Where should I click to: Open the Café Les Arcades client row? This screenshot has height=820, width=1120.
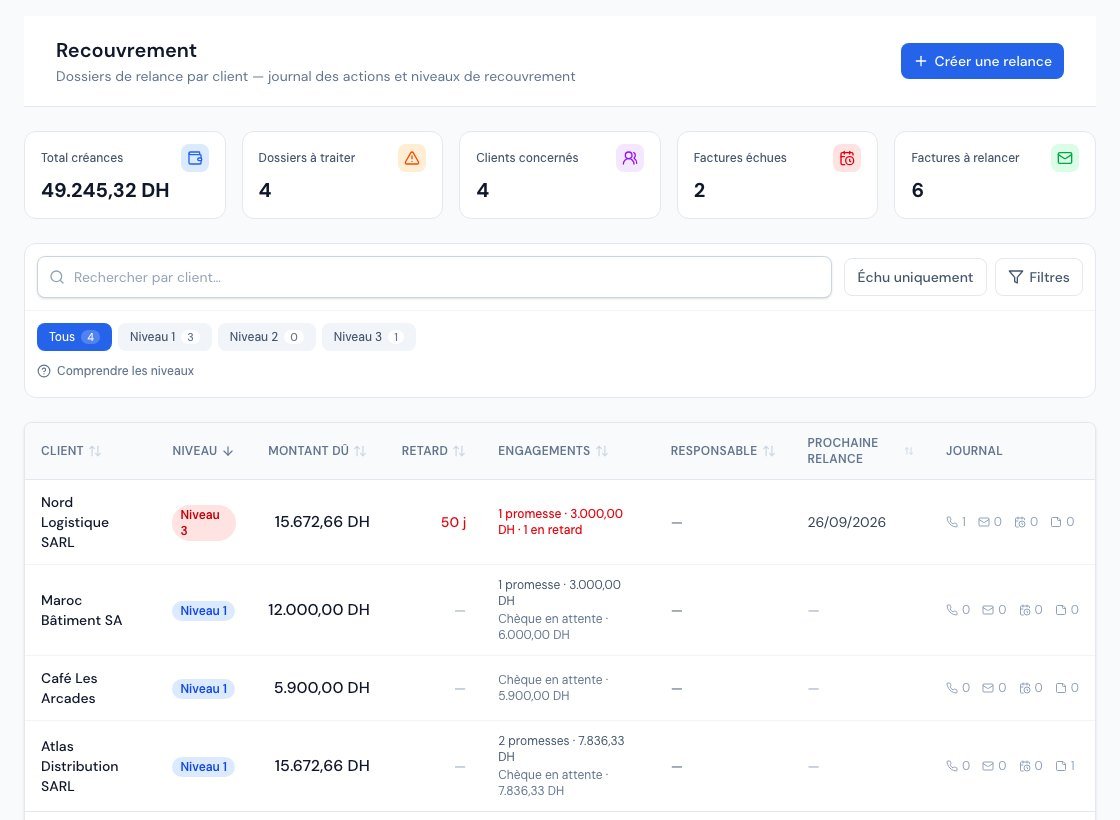pyautogui.click(x=560, y=688)
